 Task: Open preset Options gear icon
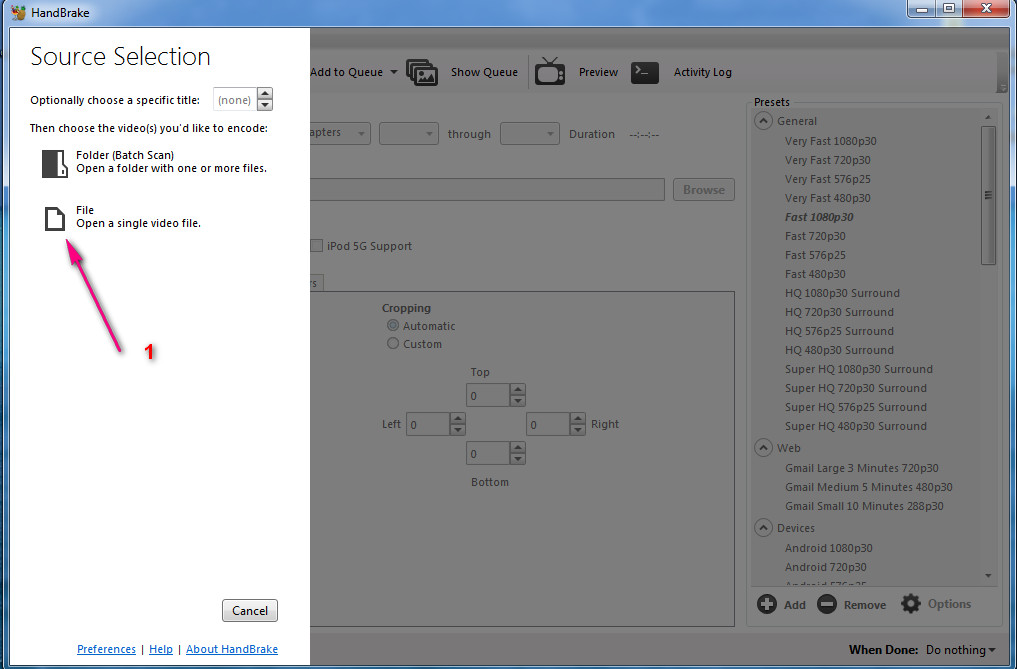pyautogui.click(x=911, y=603)
